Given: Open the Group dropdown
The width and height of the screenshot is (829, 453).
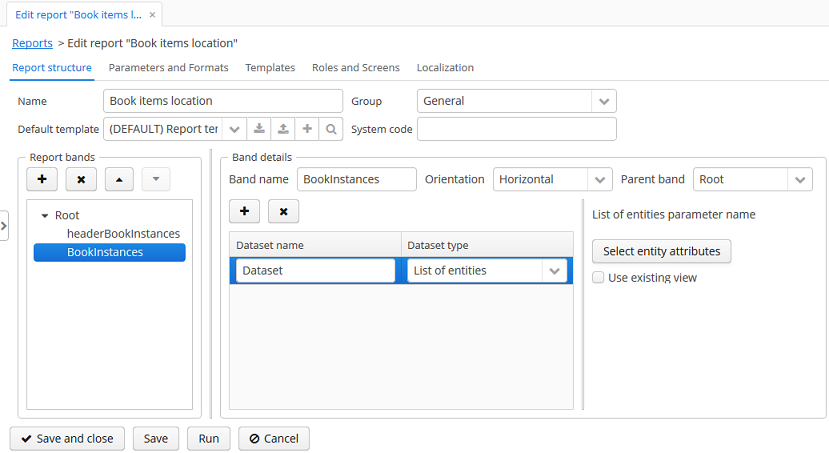Looking at the screenshot, I should [x=603, y=101].
